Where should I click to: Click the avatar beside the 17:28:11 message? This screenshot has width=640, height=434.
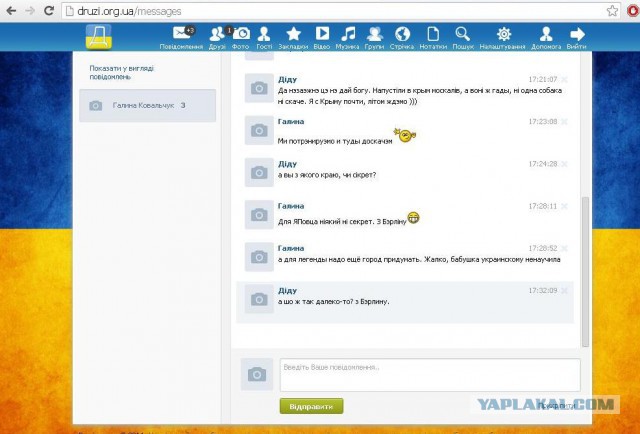point(259,215)
